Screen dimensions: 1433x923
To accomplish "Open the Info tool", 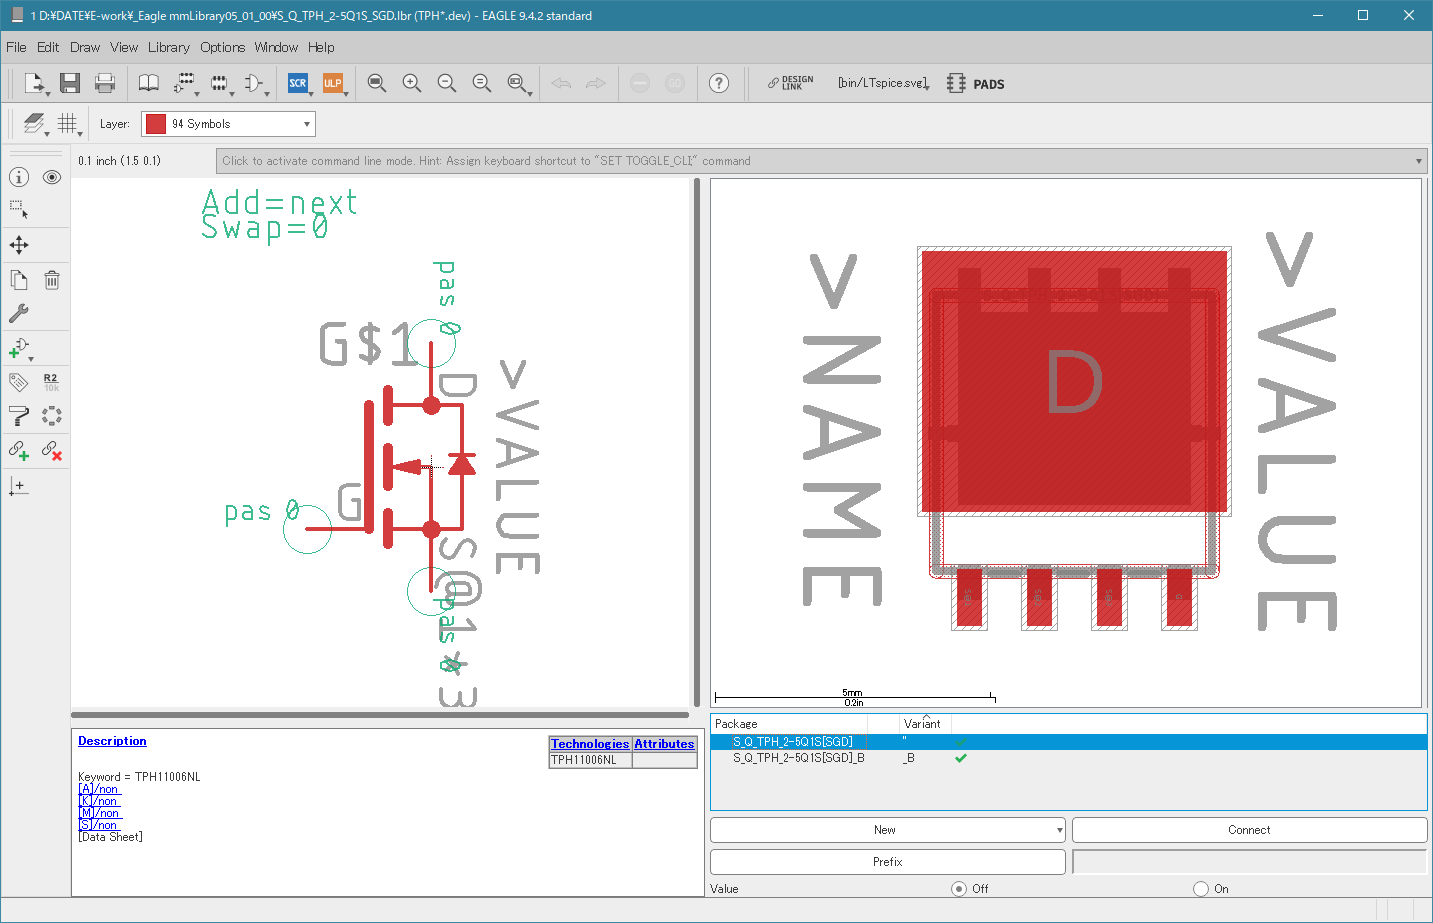I will tap(19, 177).
